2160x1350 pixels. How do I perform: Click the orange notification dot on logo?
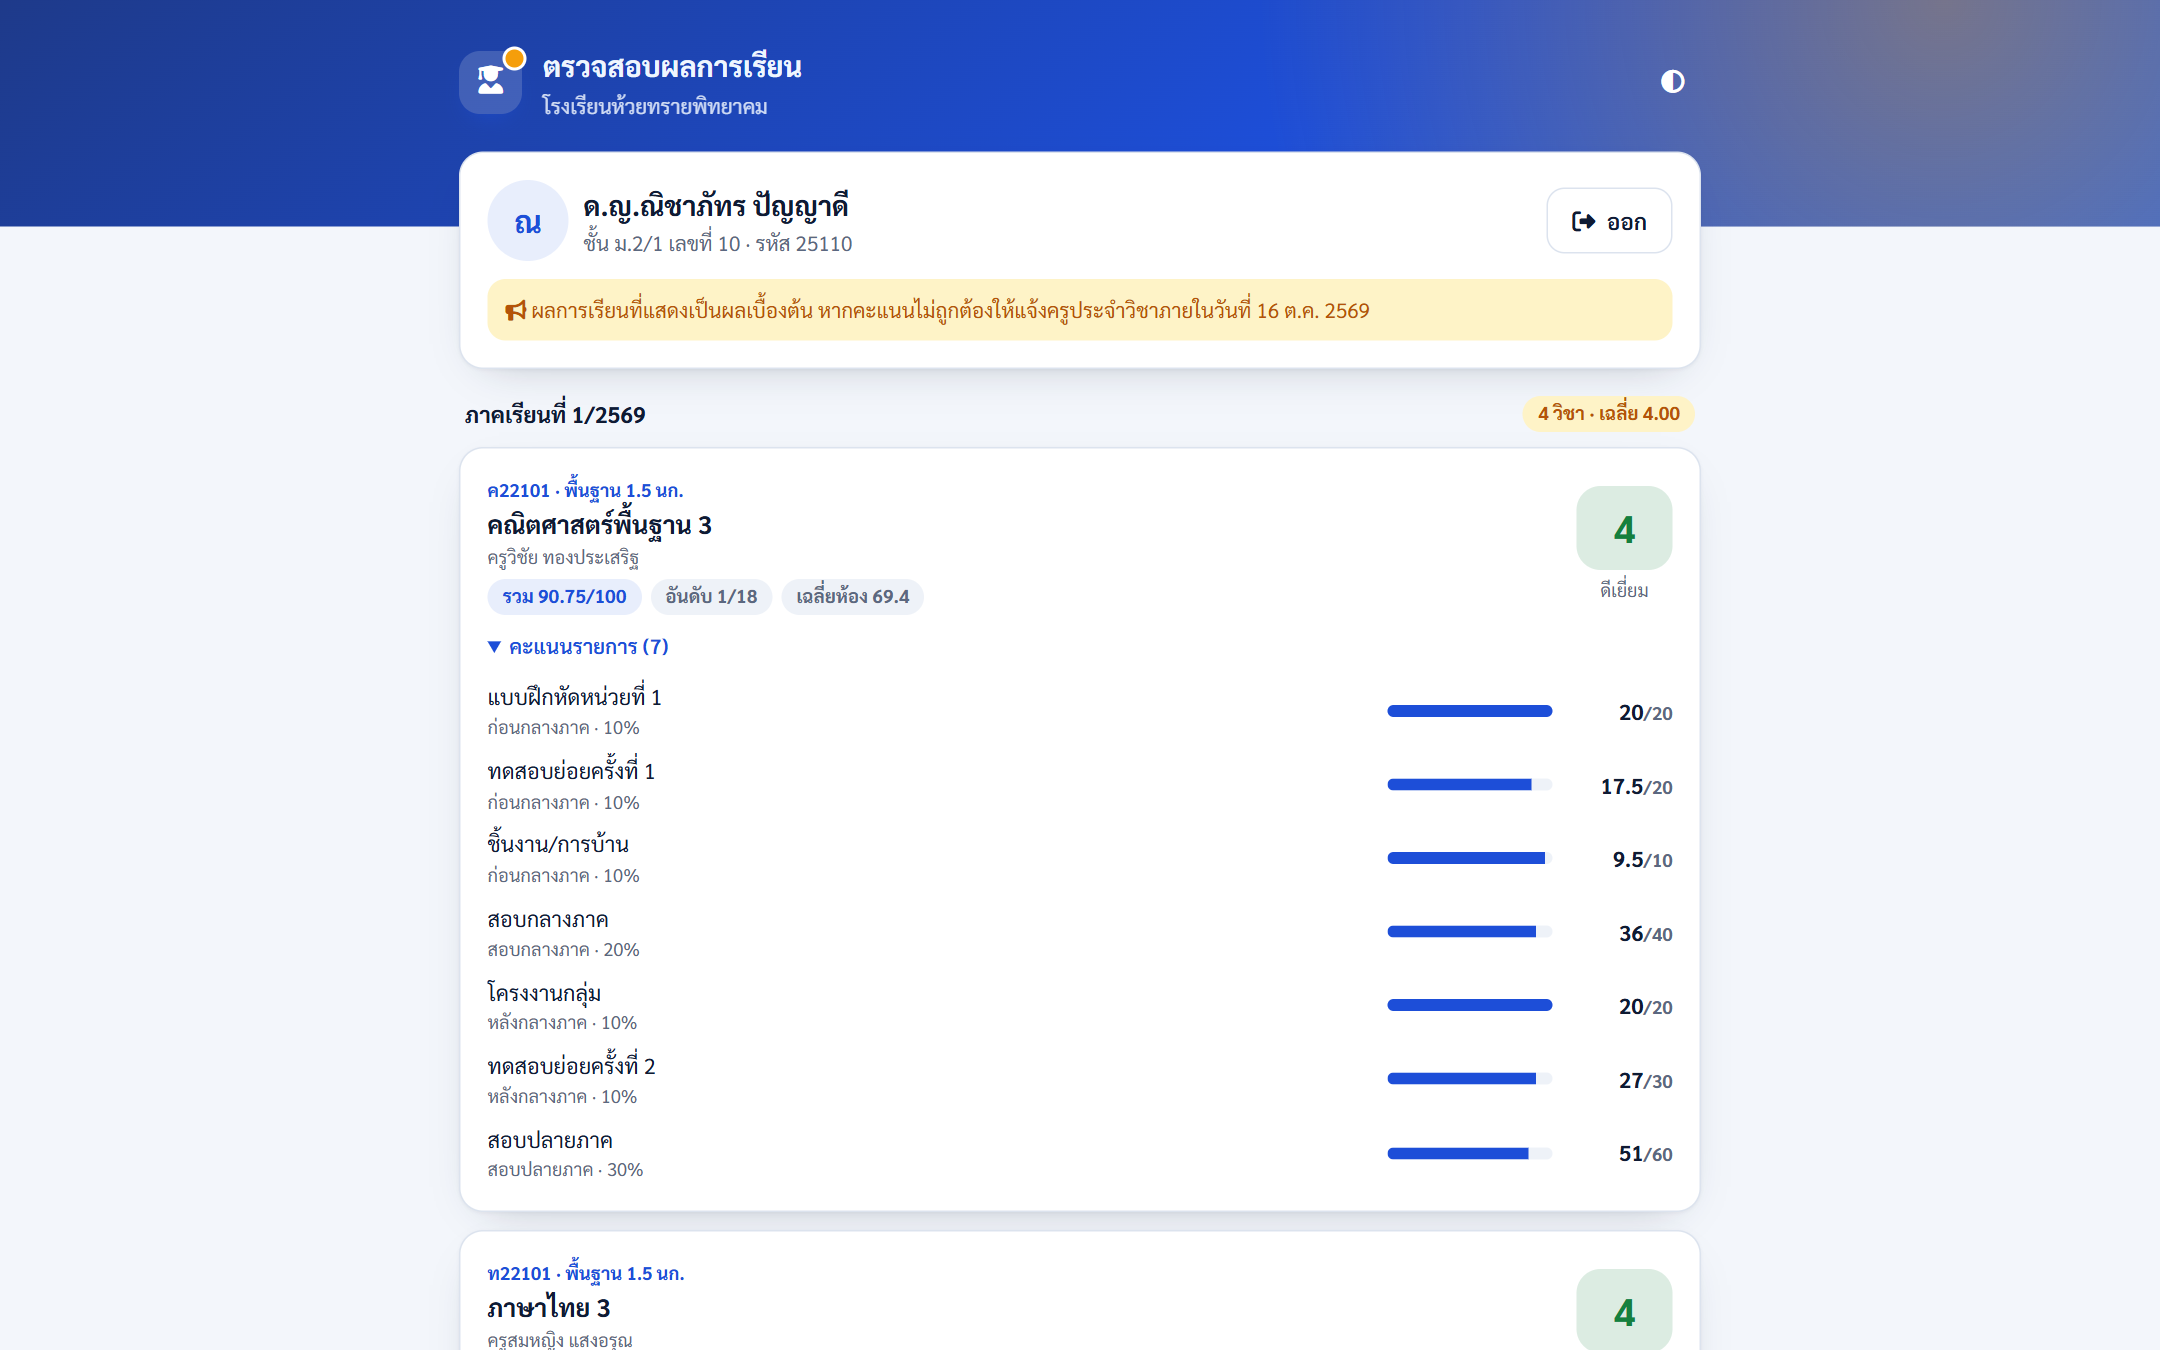click(514, 59)
